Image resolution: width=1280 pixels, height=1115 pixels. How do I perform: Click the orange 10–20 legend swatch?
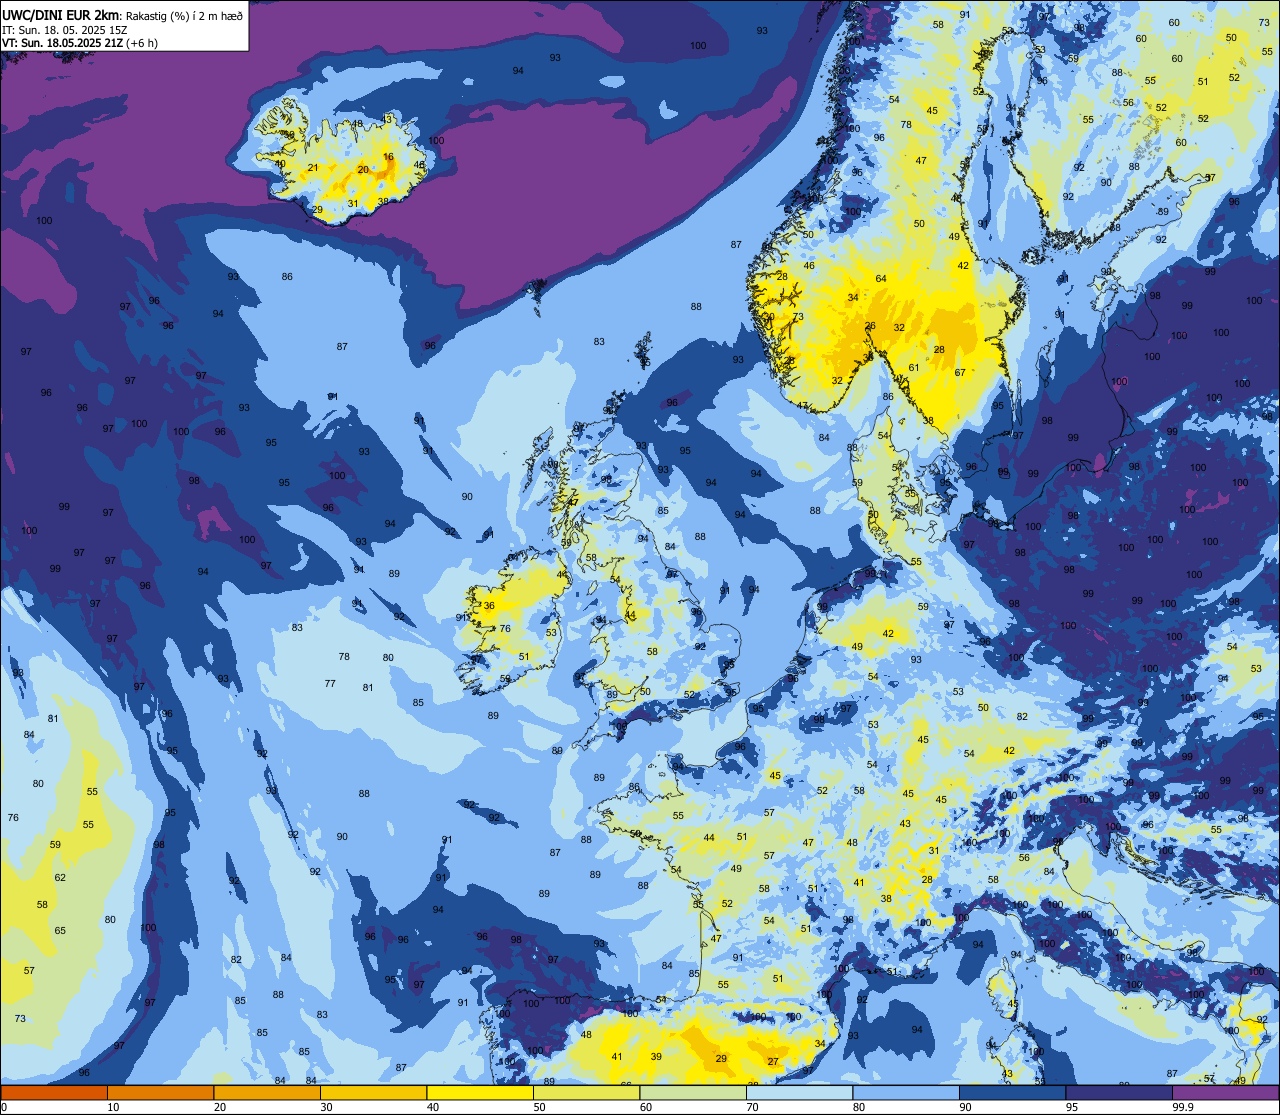pyautogui.click(x=160, y=1093)
